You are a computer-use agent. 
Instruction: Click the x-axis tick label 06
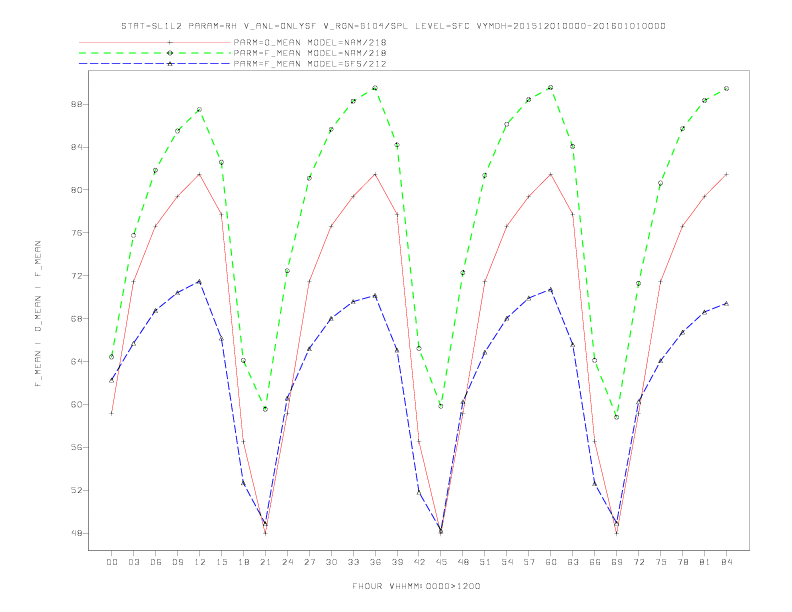[156, 562]
